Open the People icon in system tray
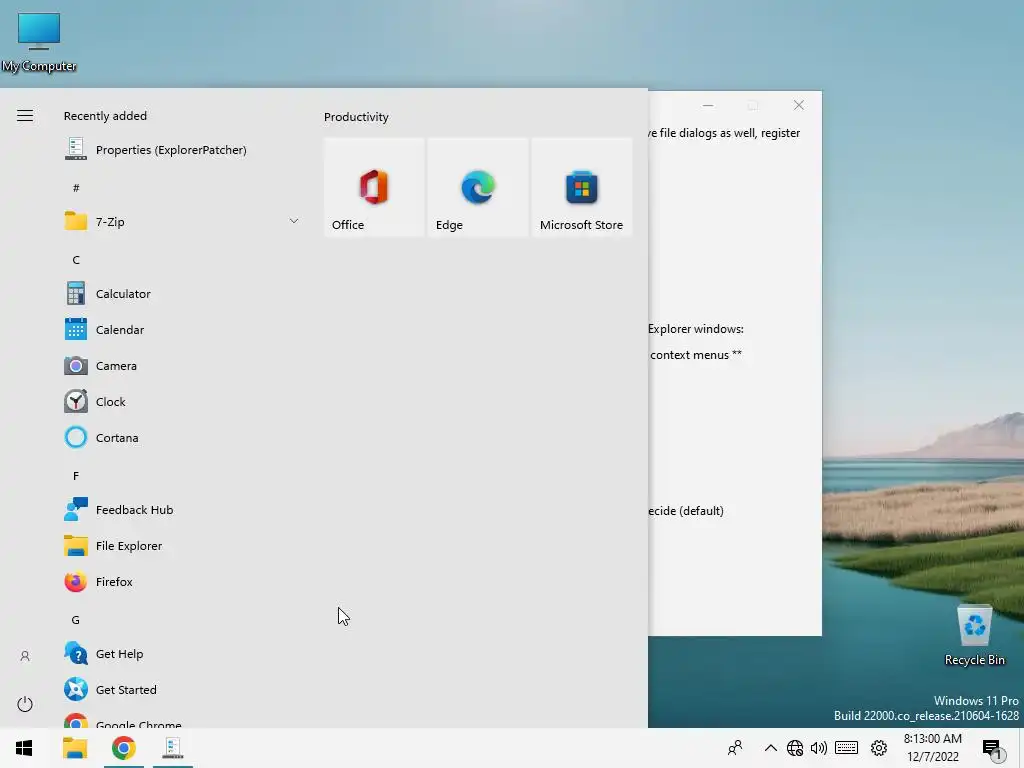 coord(735,748)
